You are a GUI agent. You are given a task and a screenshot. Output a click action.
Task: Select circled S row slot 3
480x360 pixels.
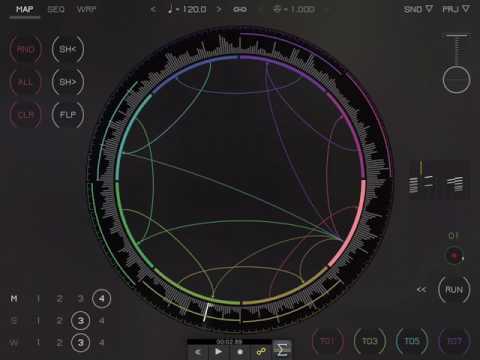point(80,321)
